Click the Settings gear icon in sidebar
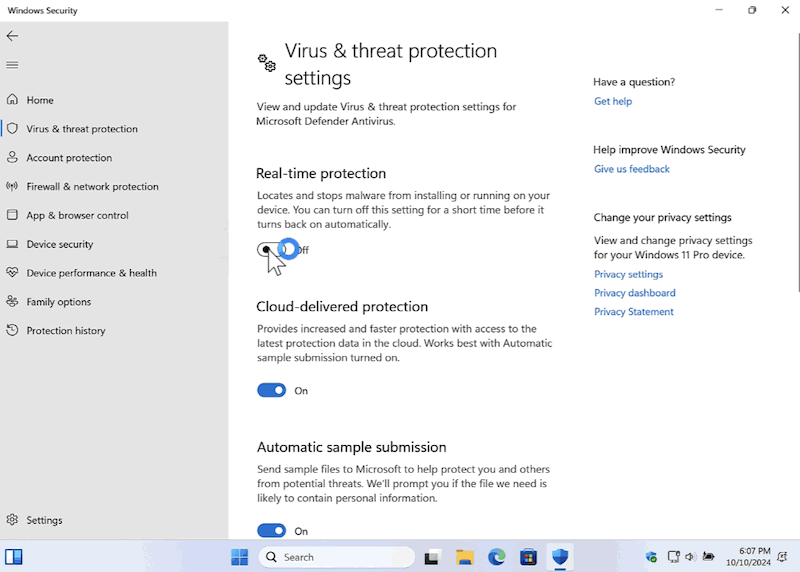800x572 pixels. click(x=12, y=519)
